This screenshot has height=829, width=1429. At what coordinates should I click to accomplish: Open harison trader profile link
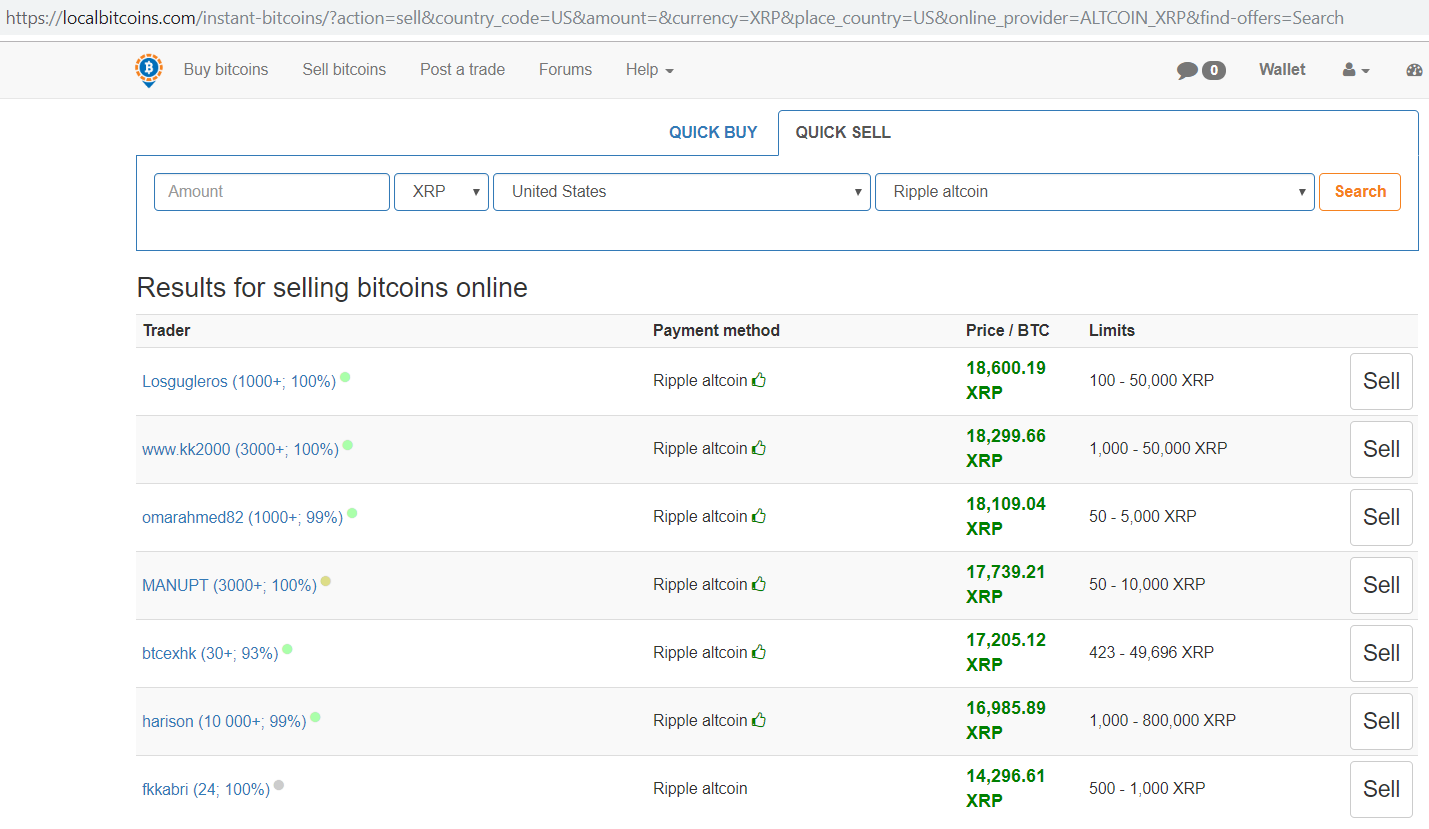click(x=224, y=721)
